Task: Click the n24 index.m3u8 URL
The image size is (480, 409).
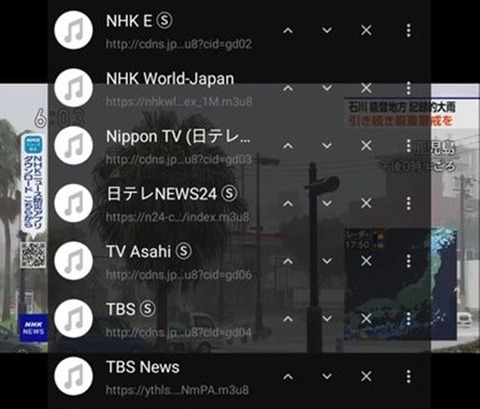Action: (x=177, y=217)
